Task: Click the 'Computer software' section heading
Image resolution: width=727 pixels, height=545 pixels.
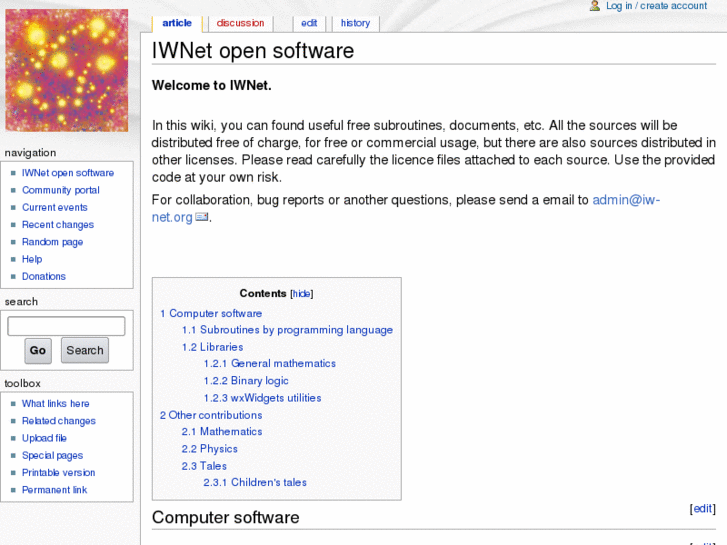Action: pos(226,518)
